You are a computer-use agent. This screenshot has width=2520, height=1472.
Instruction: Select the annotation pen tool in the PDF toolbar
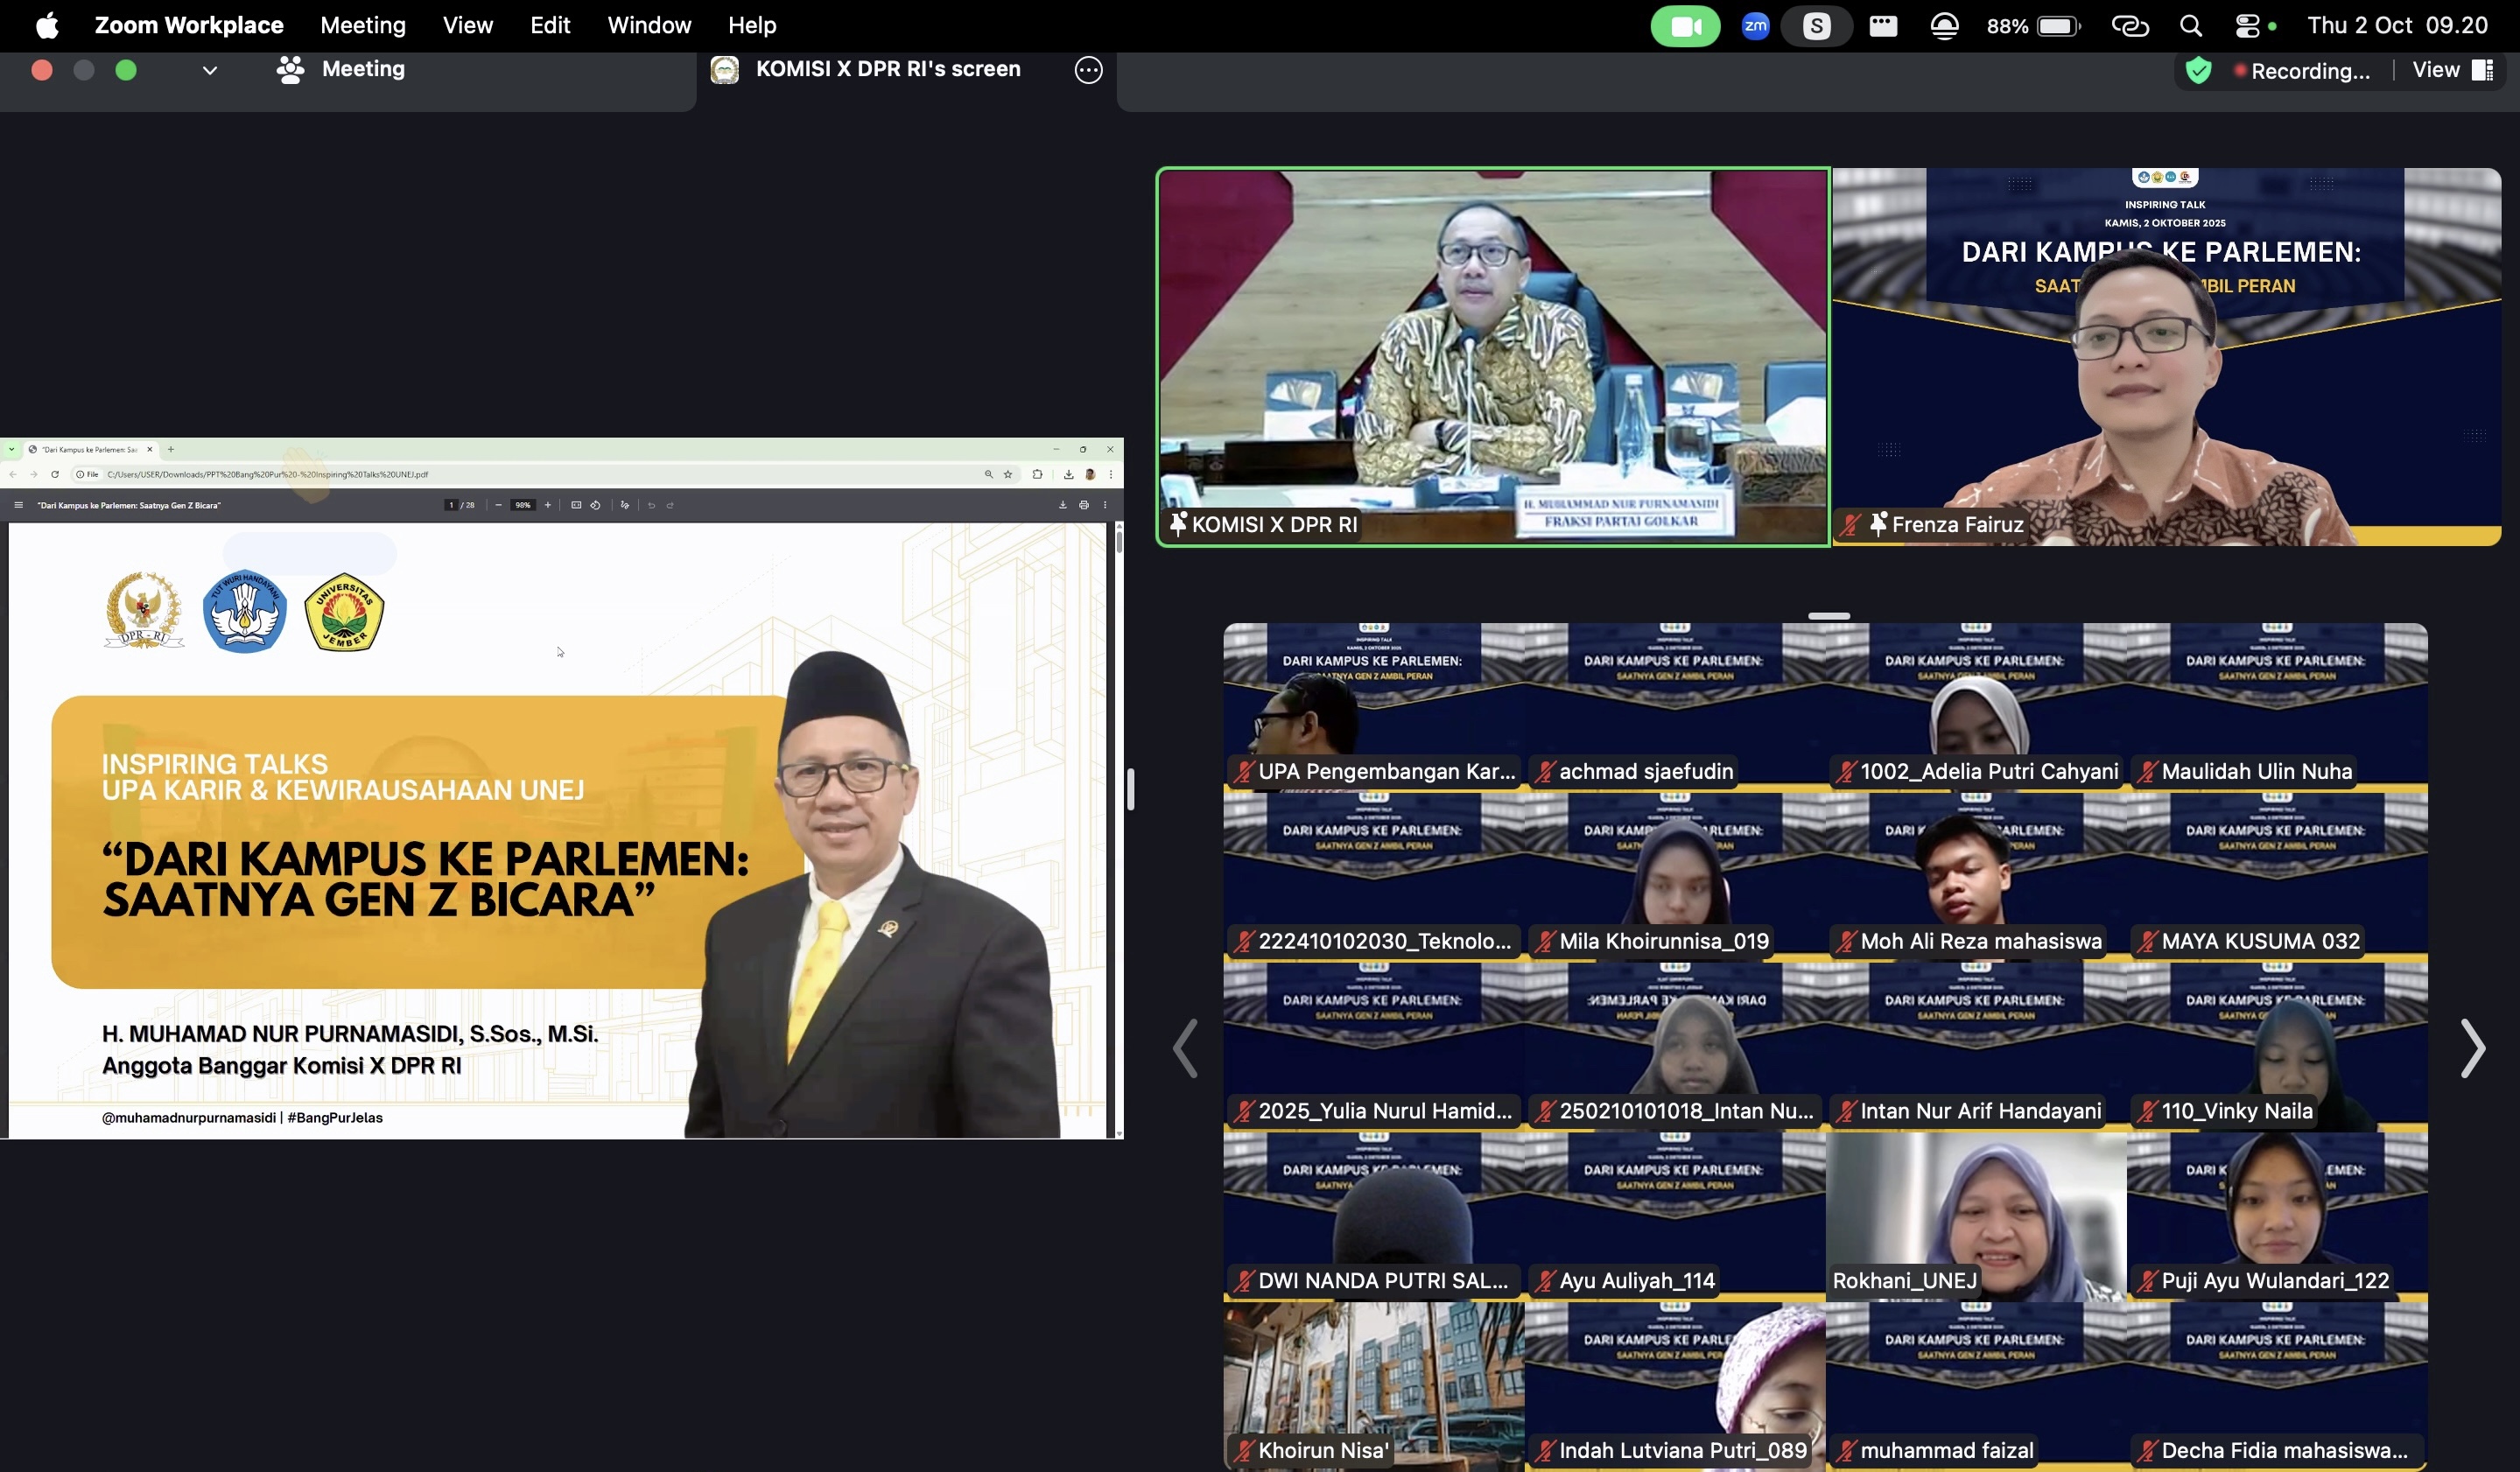point(625,505)
